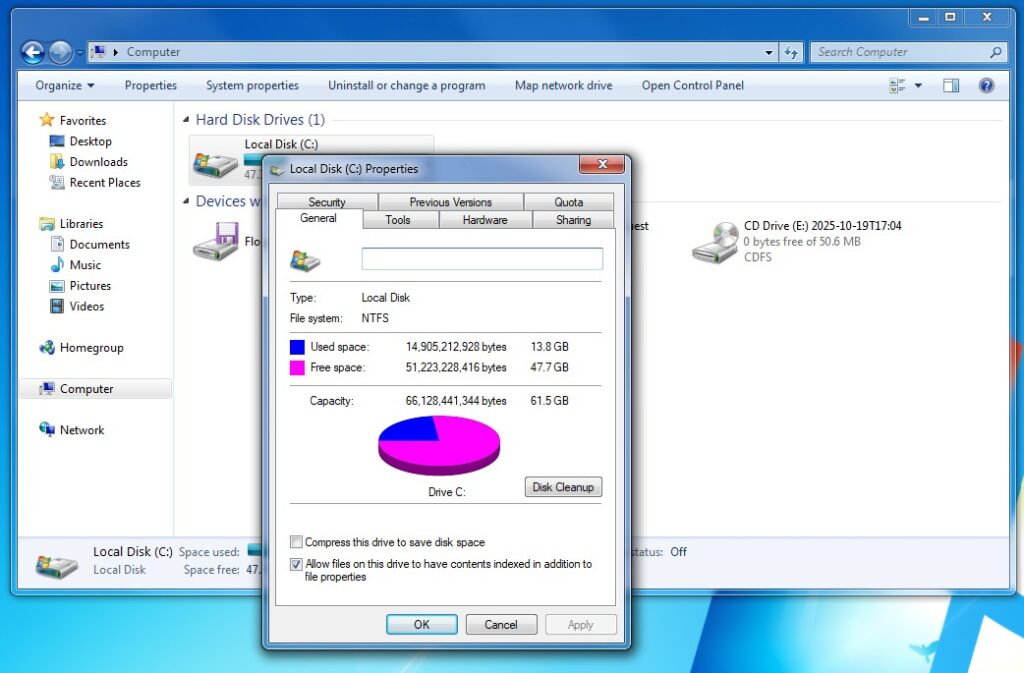Select Network in navigation pane

point(82,430)
